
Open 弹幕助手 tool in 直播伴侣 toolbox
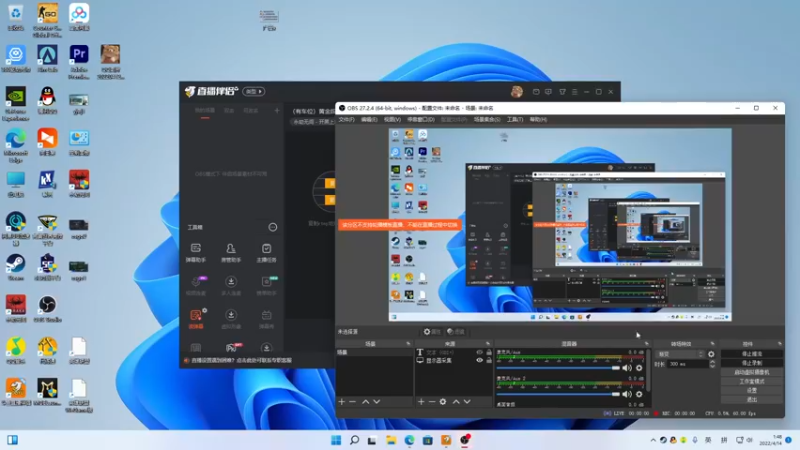click(x=195, y=253)
